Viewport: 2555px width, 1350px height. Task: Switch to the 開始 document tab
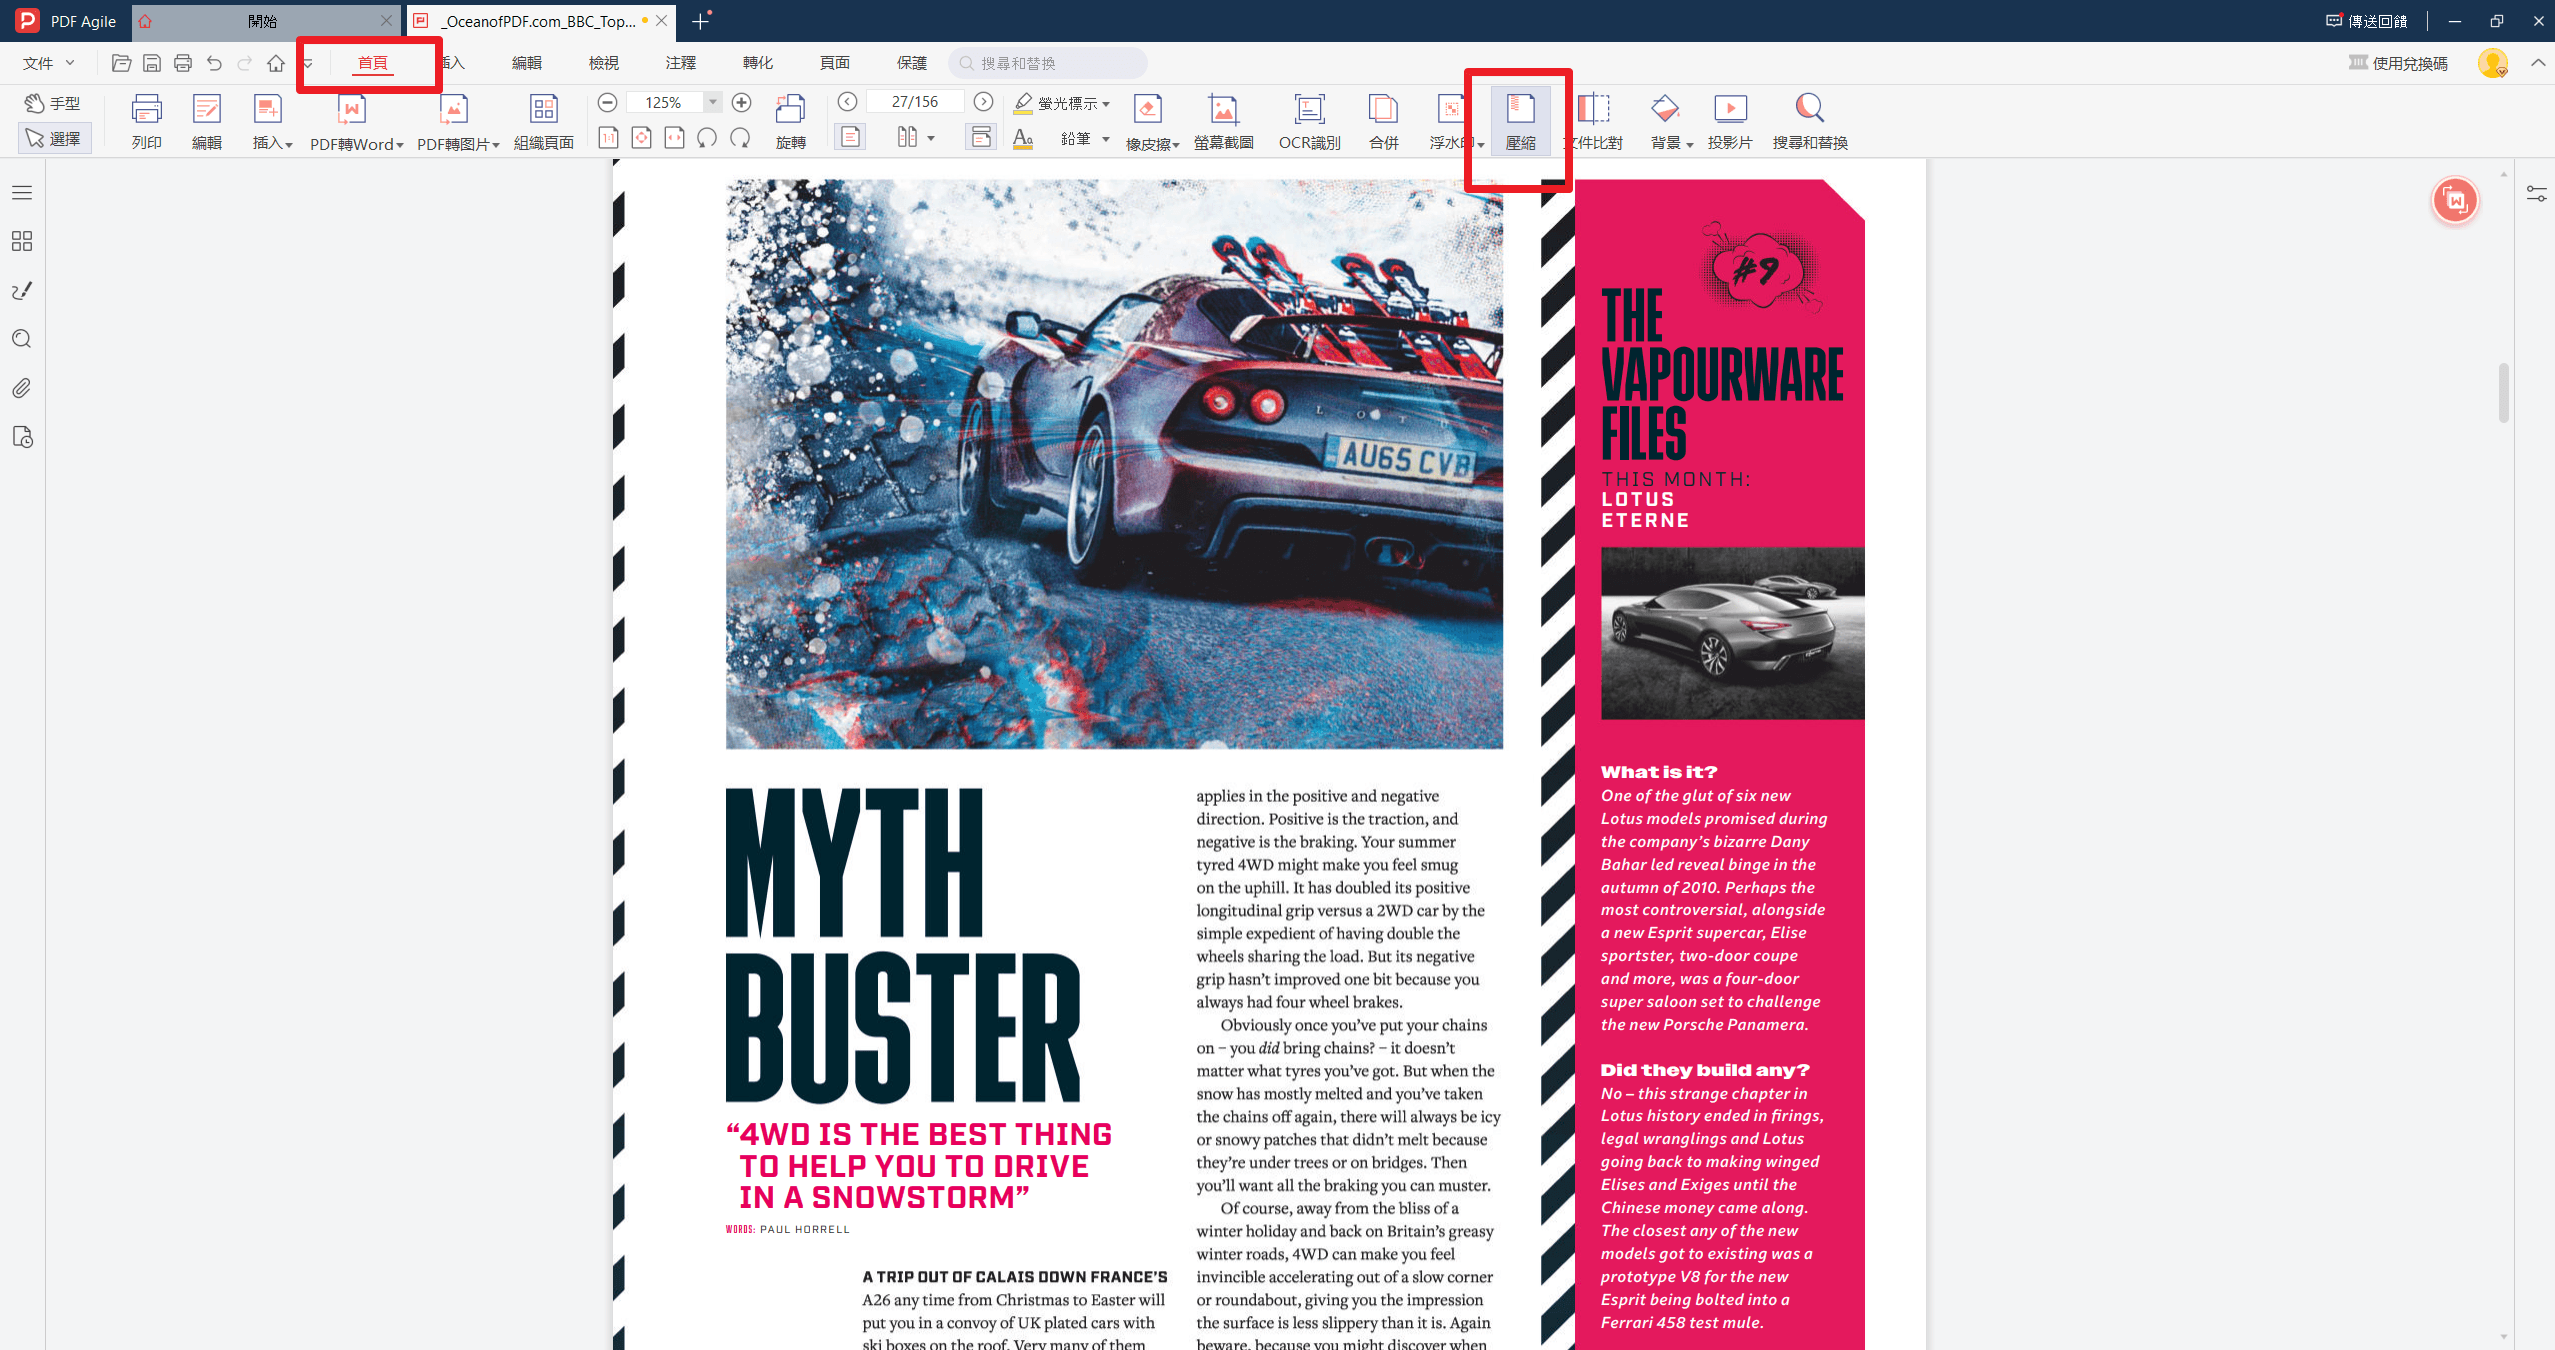click(264, 21)
